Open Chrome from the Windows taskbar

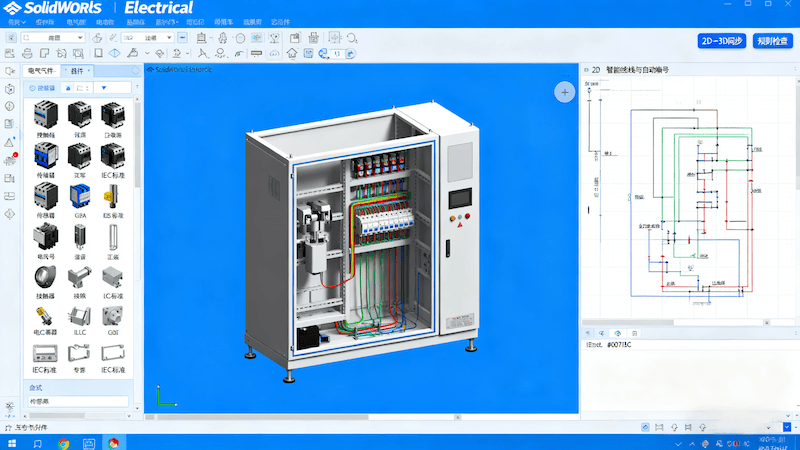coord(64,442)
